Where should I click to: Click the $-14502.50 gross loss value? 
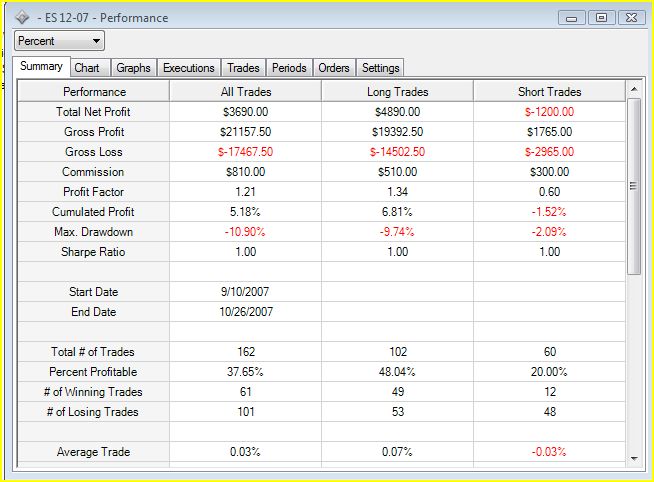tap(397, 152)
